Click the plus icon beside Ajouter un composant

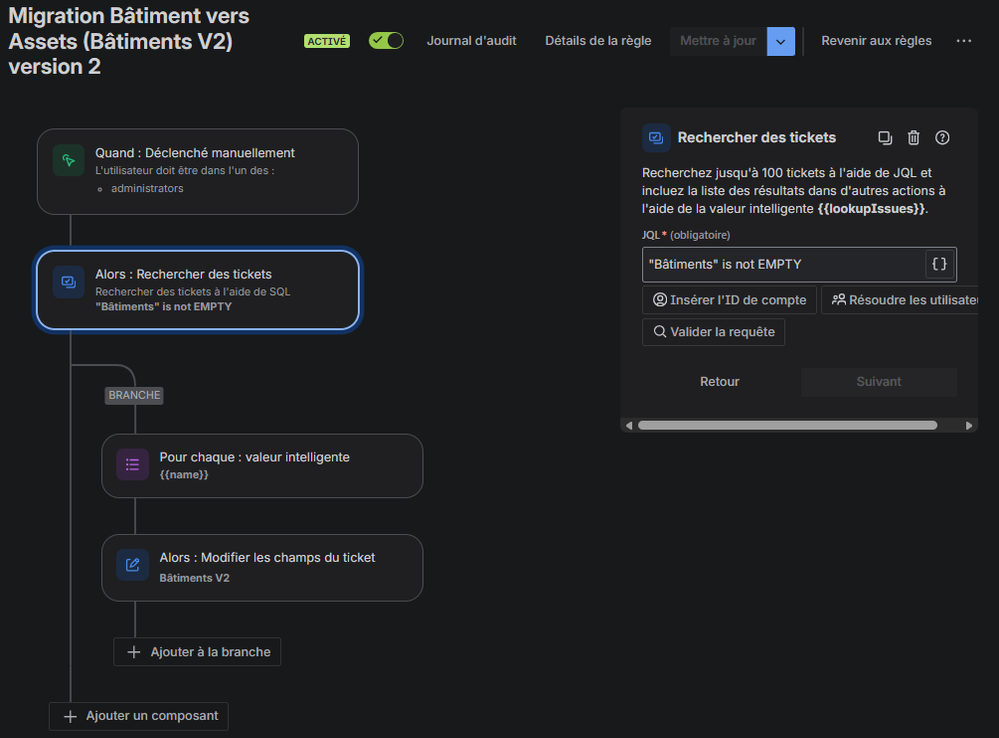[70, 717]
